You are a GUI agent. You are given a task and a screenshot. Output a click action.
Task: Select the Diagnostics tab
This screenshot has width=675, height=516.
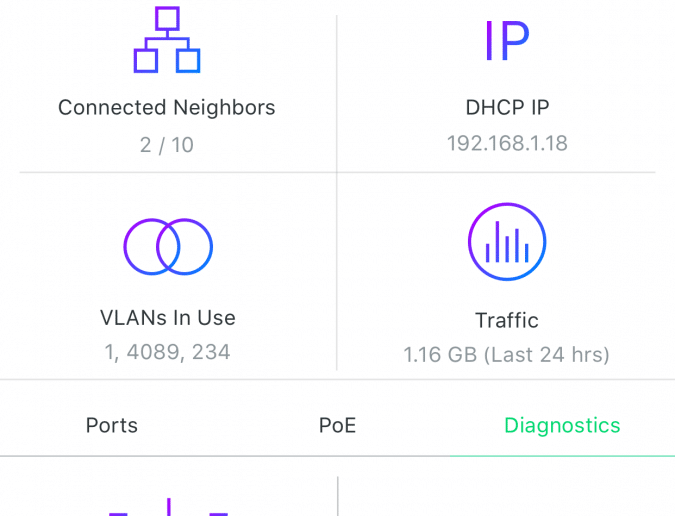pos(562,425)
